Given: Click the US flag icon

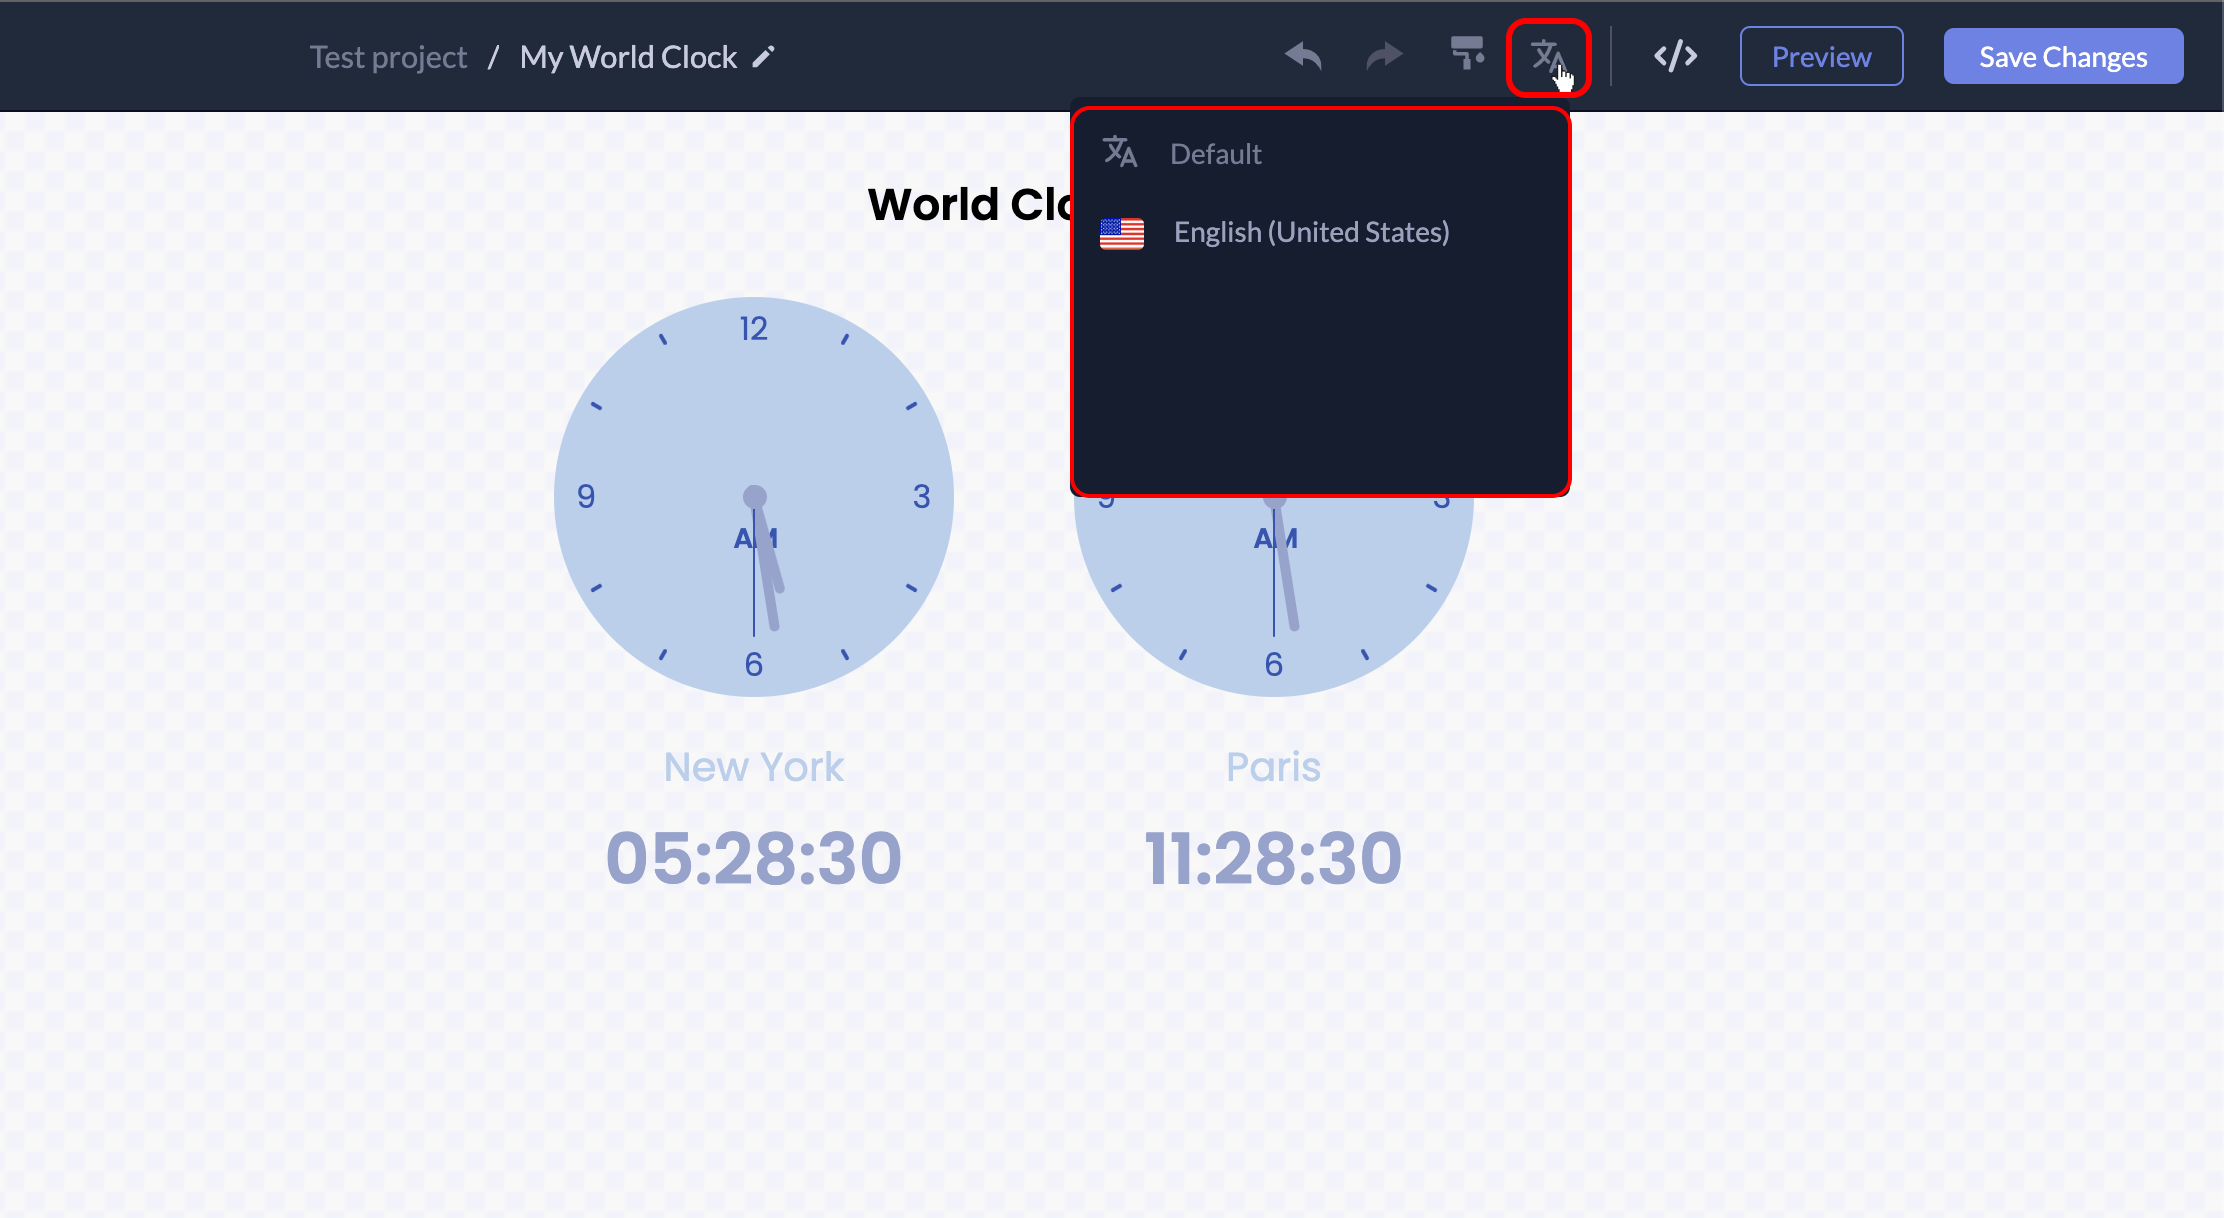Looking at the screenshot, I should coord(1121,233).
